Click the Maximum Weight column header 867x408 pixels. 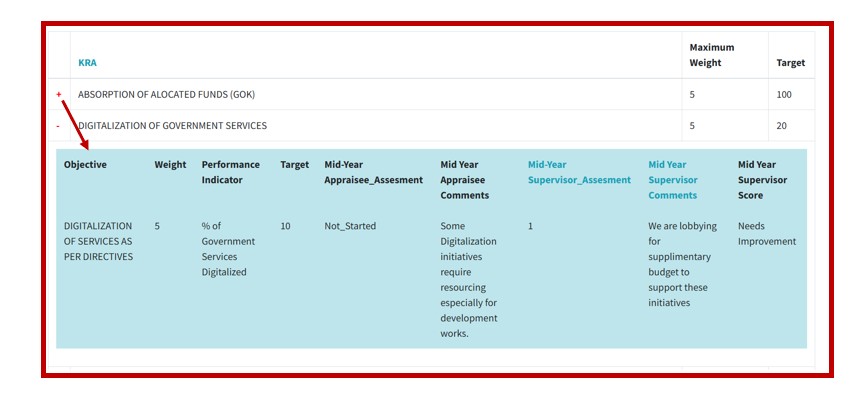pos(712,55)
